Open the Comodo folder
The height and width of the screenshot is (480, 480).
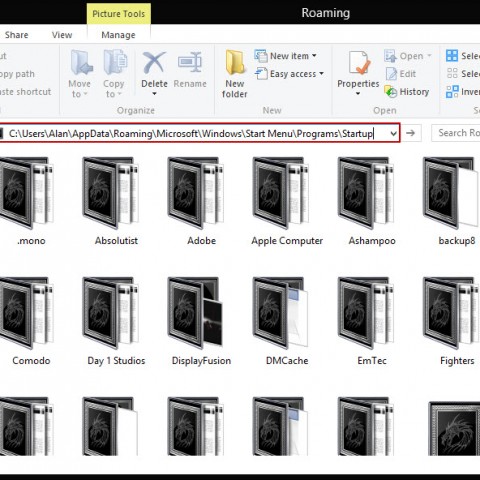pyautogui.click(x=27, y=321)
